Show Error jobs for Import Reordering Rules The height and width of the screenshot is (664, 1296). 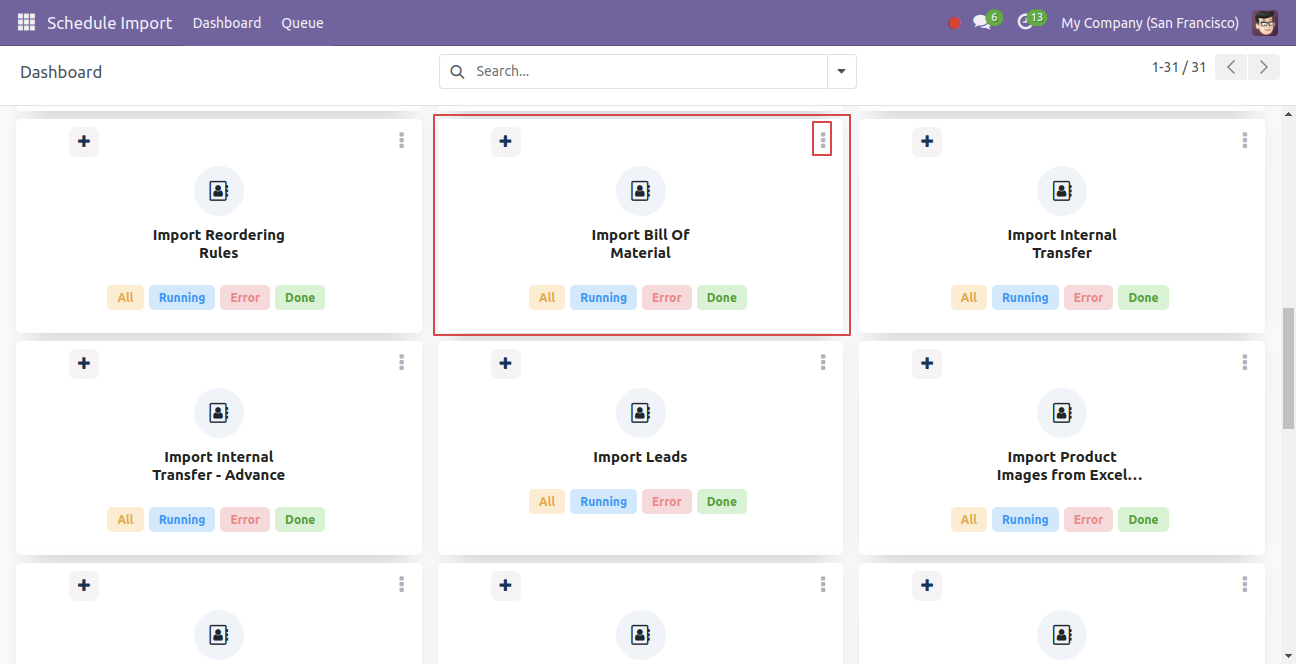(x=245, y=298)
